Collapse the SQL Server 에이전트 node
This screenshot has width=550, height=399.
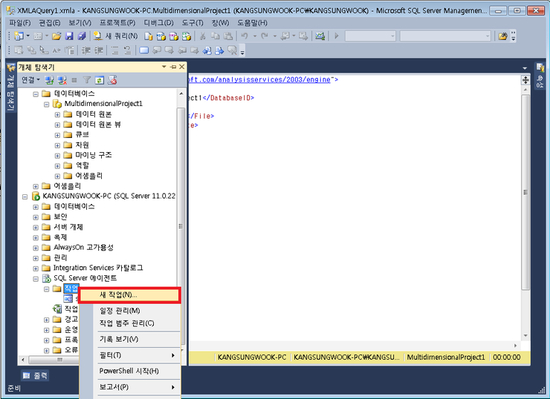[x=36, y=279]
